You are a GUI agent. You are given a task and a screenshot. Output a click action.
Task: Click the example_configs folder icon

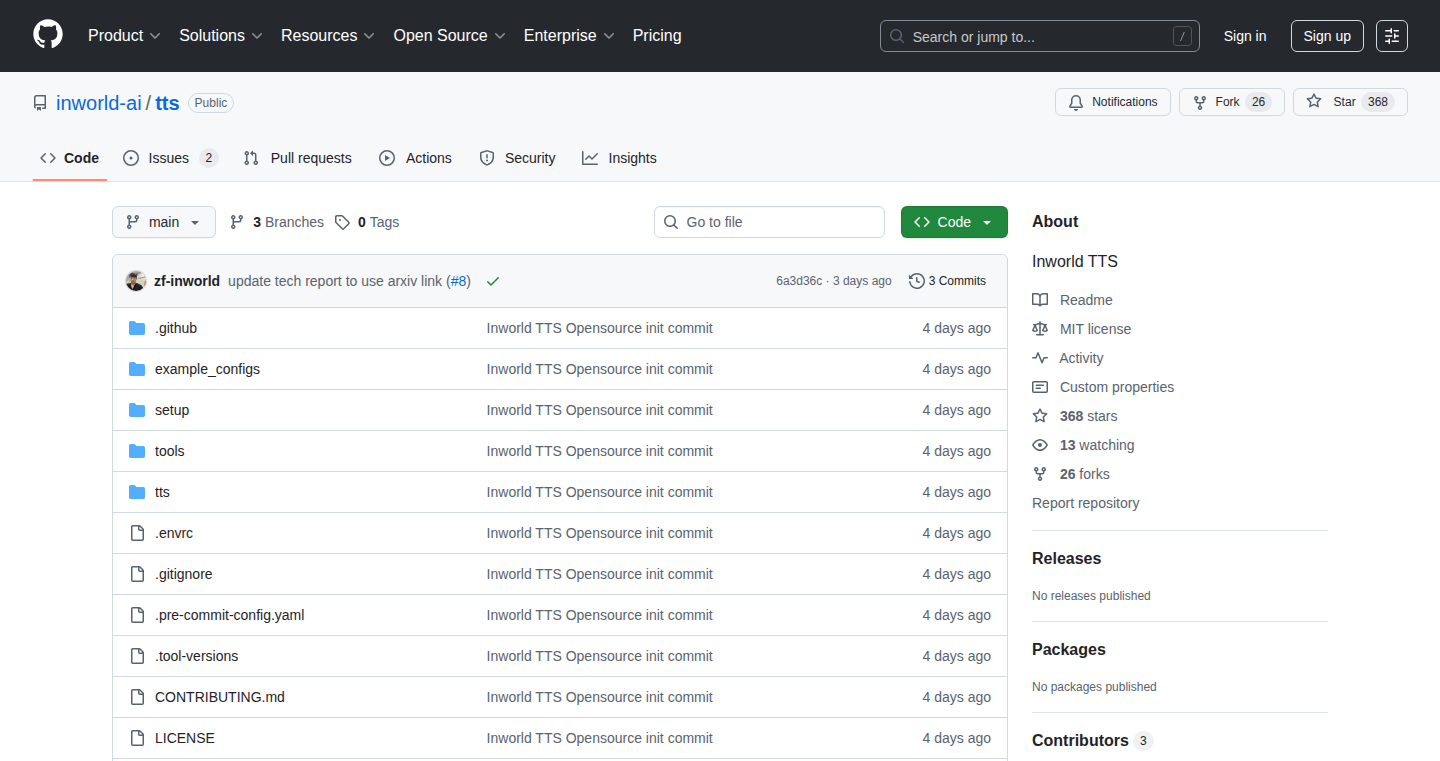(137, 369)
